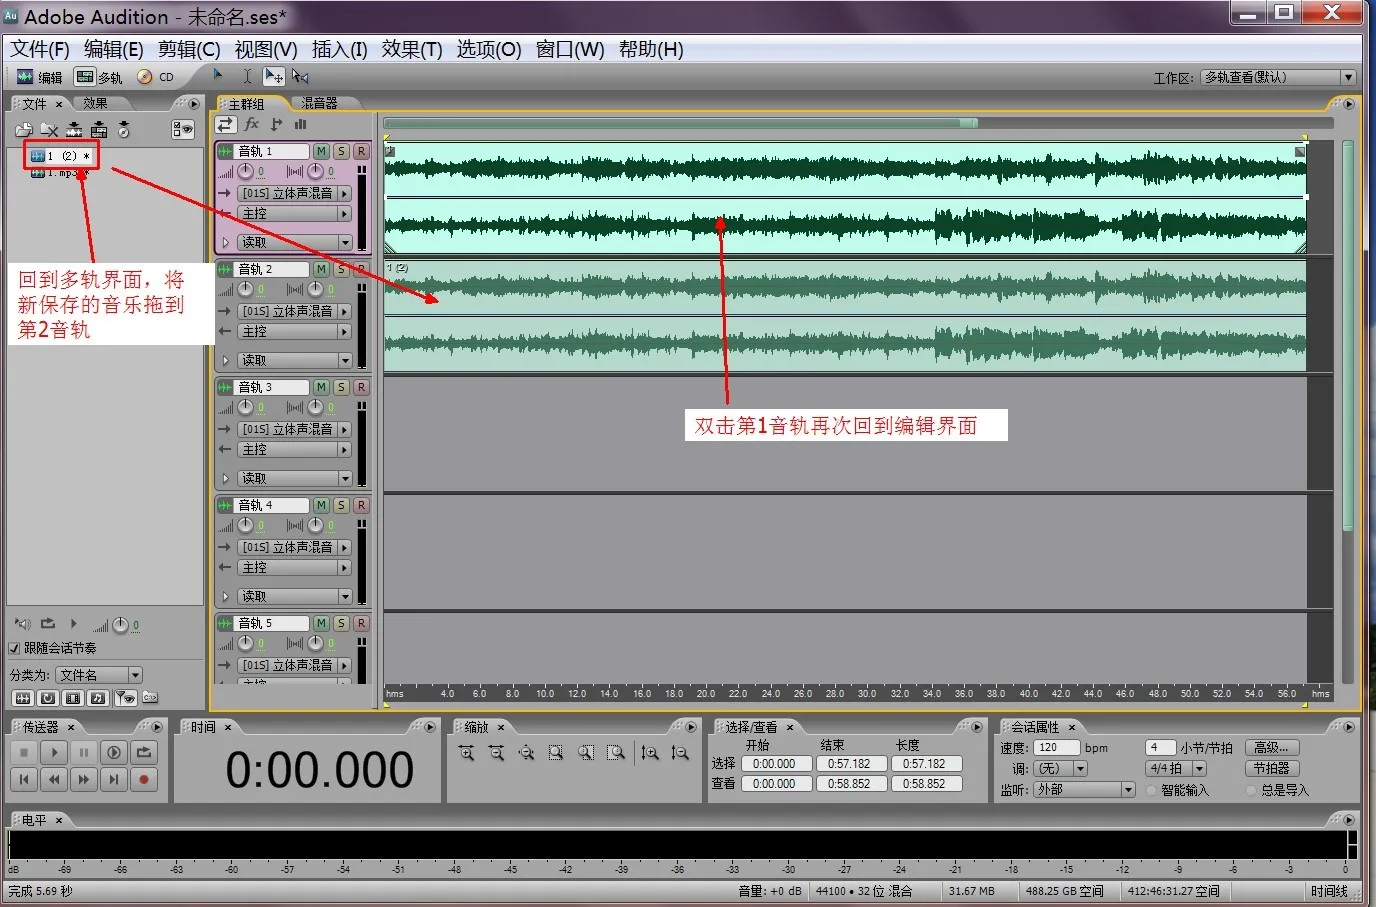Select the time selection I-beam tool
This screenshot has height=907, width=1376.
pos(247,76)
